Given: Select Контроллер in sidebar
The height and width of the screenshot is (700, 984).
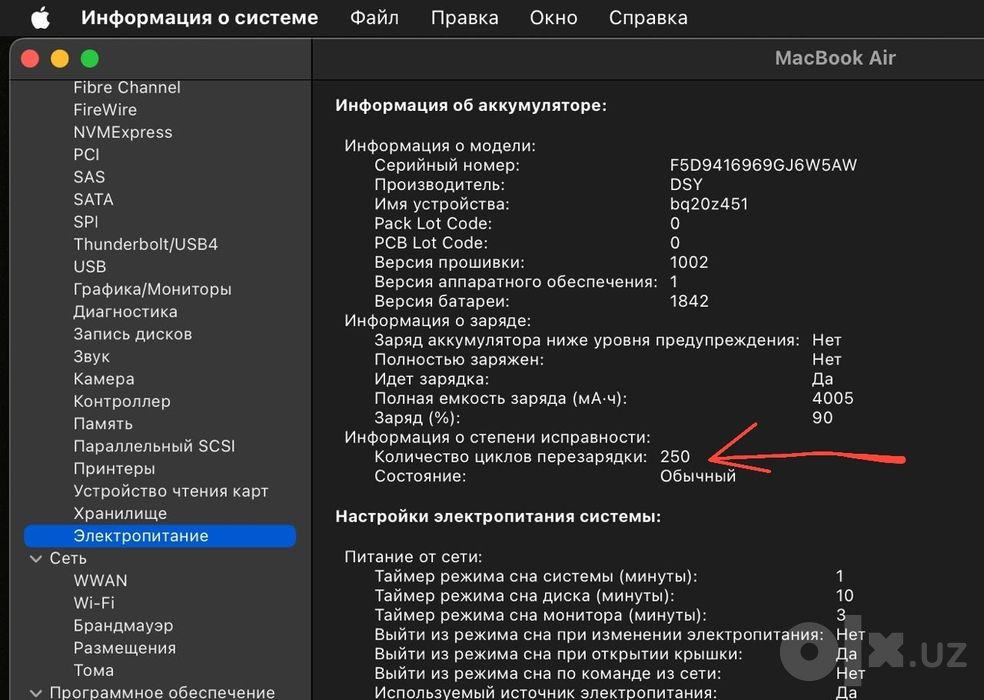Looking at the screenshot, I should [x=122, y=402].
